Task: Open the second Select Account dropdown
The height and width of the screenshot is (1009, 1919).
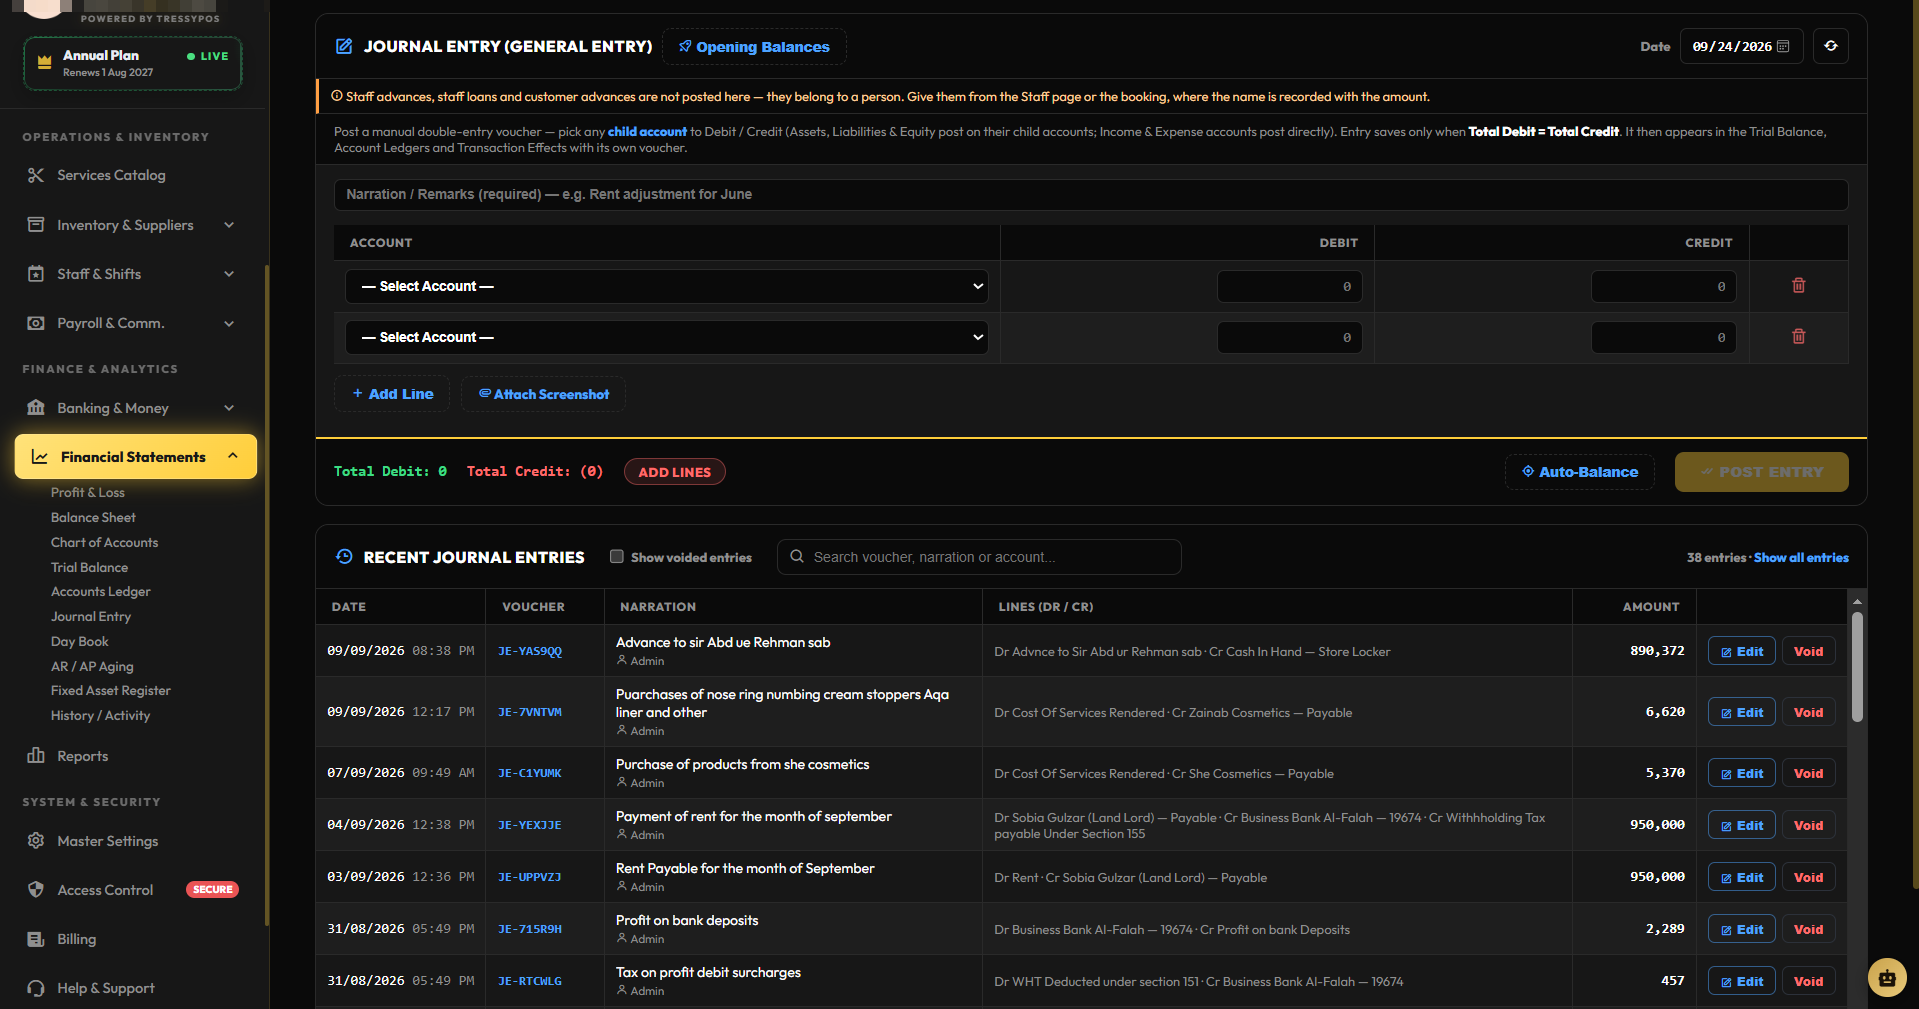Action: tap(667, 337)
